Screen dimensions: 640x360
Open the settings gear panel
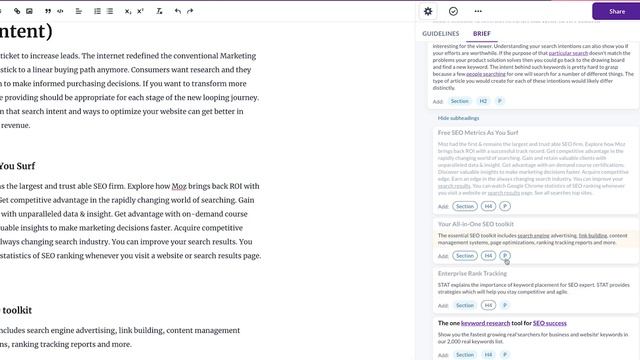pos(428,11)
